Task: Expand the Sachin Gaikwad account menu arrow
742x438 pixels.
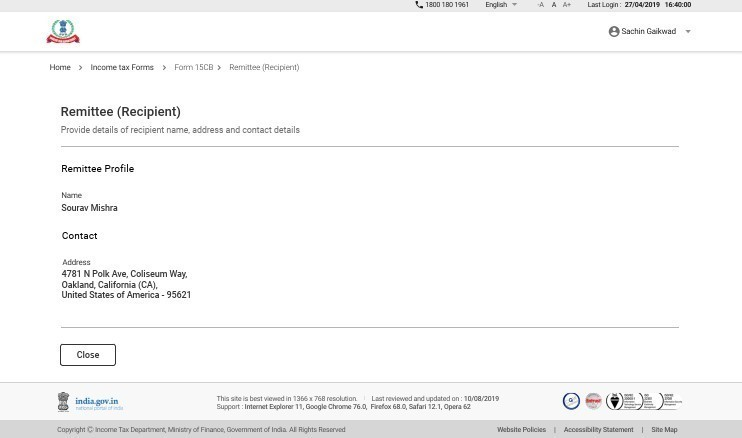Action: [688, 32]
